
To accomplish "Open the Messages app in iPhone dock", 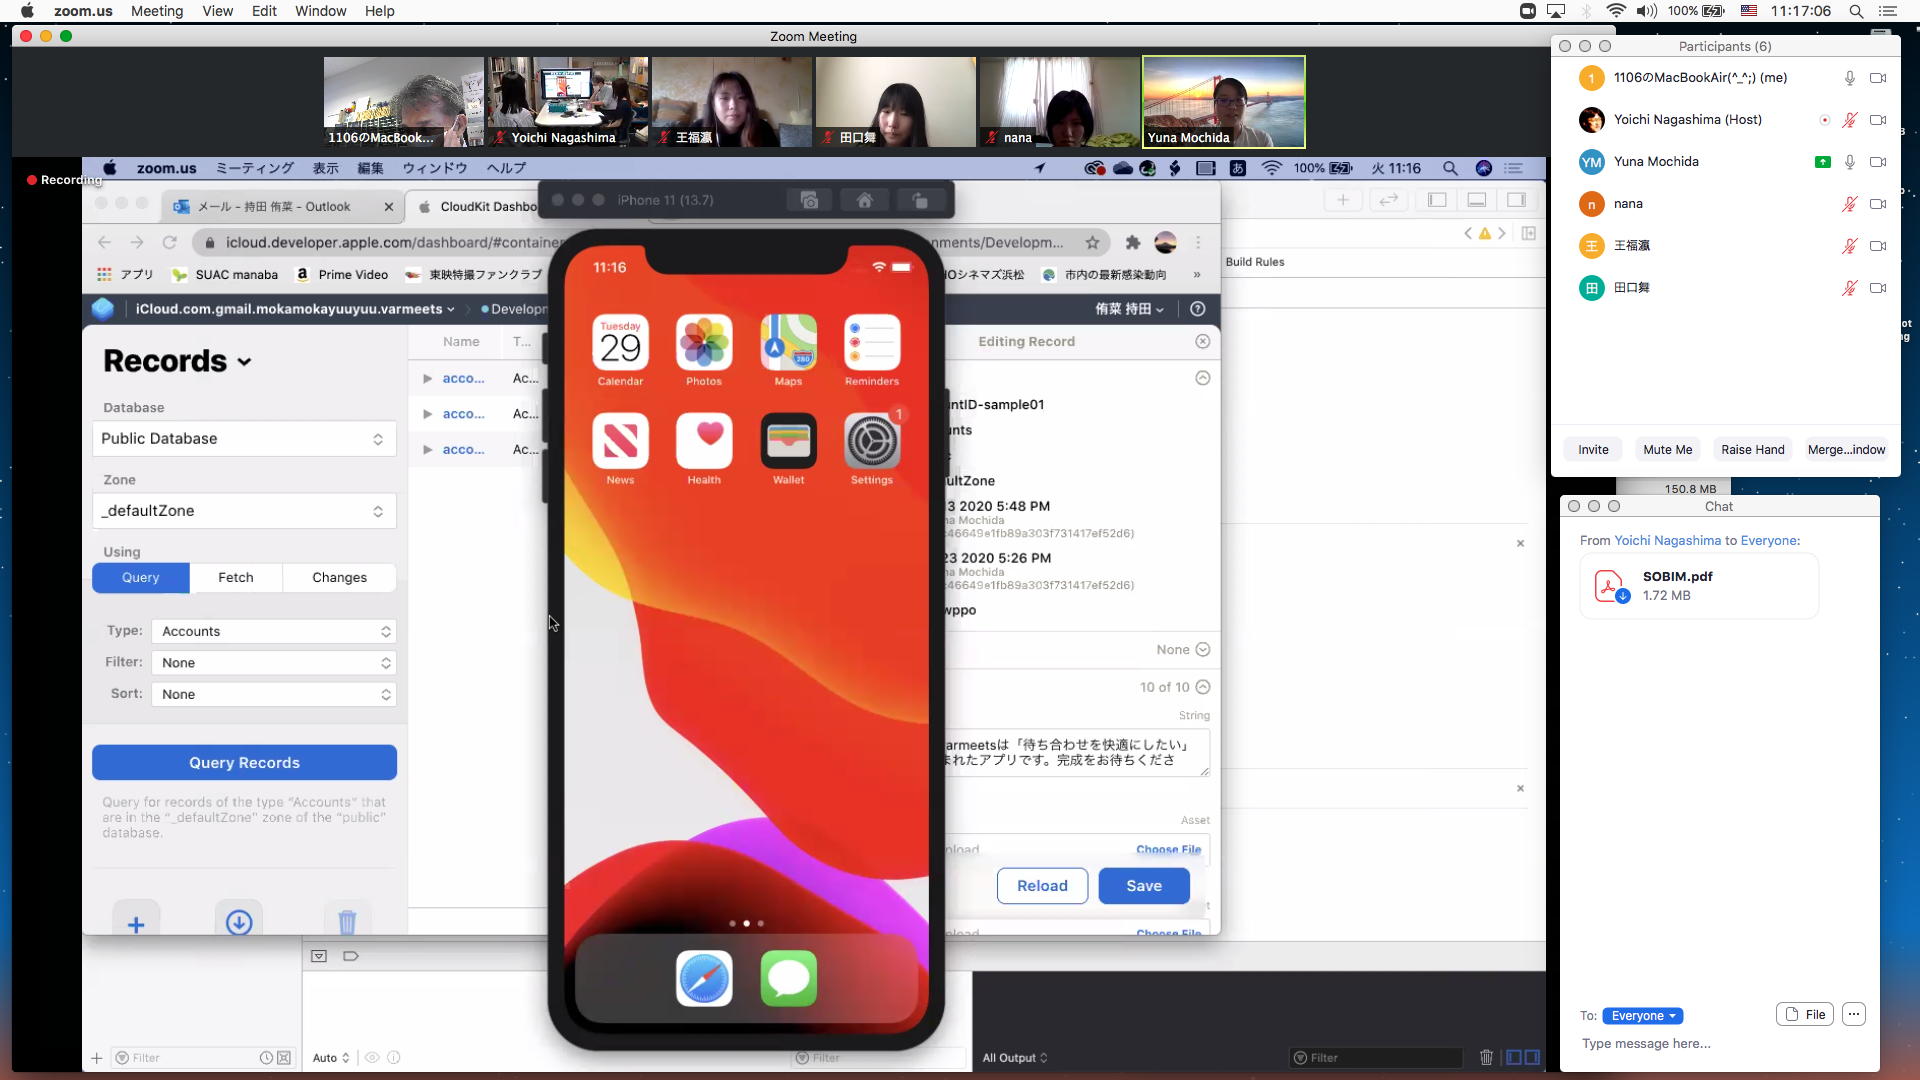I will [788, 978].
